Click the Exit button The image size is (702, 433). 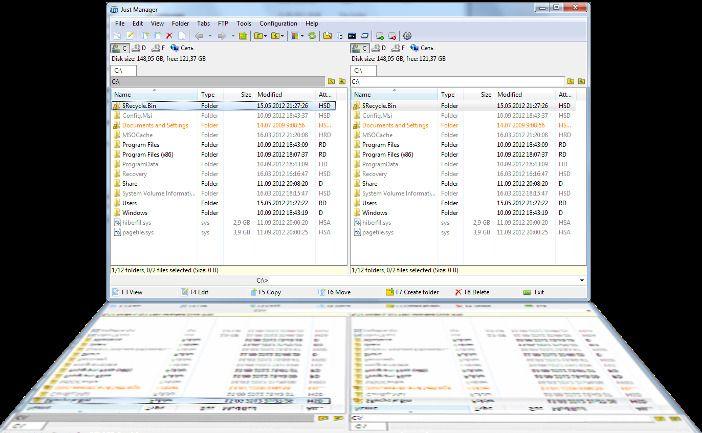pyautogui.click(x=534, y=292)
